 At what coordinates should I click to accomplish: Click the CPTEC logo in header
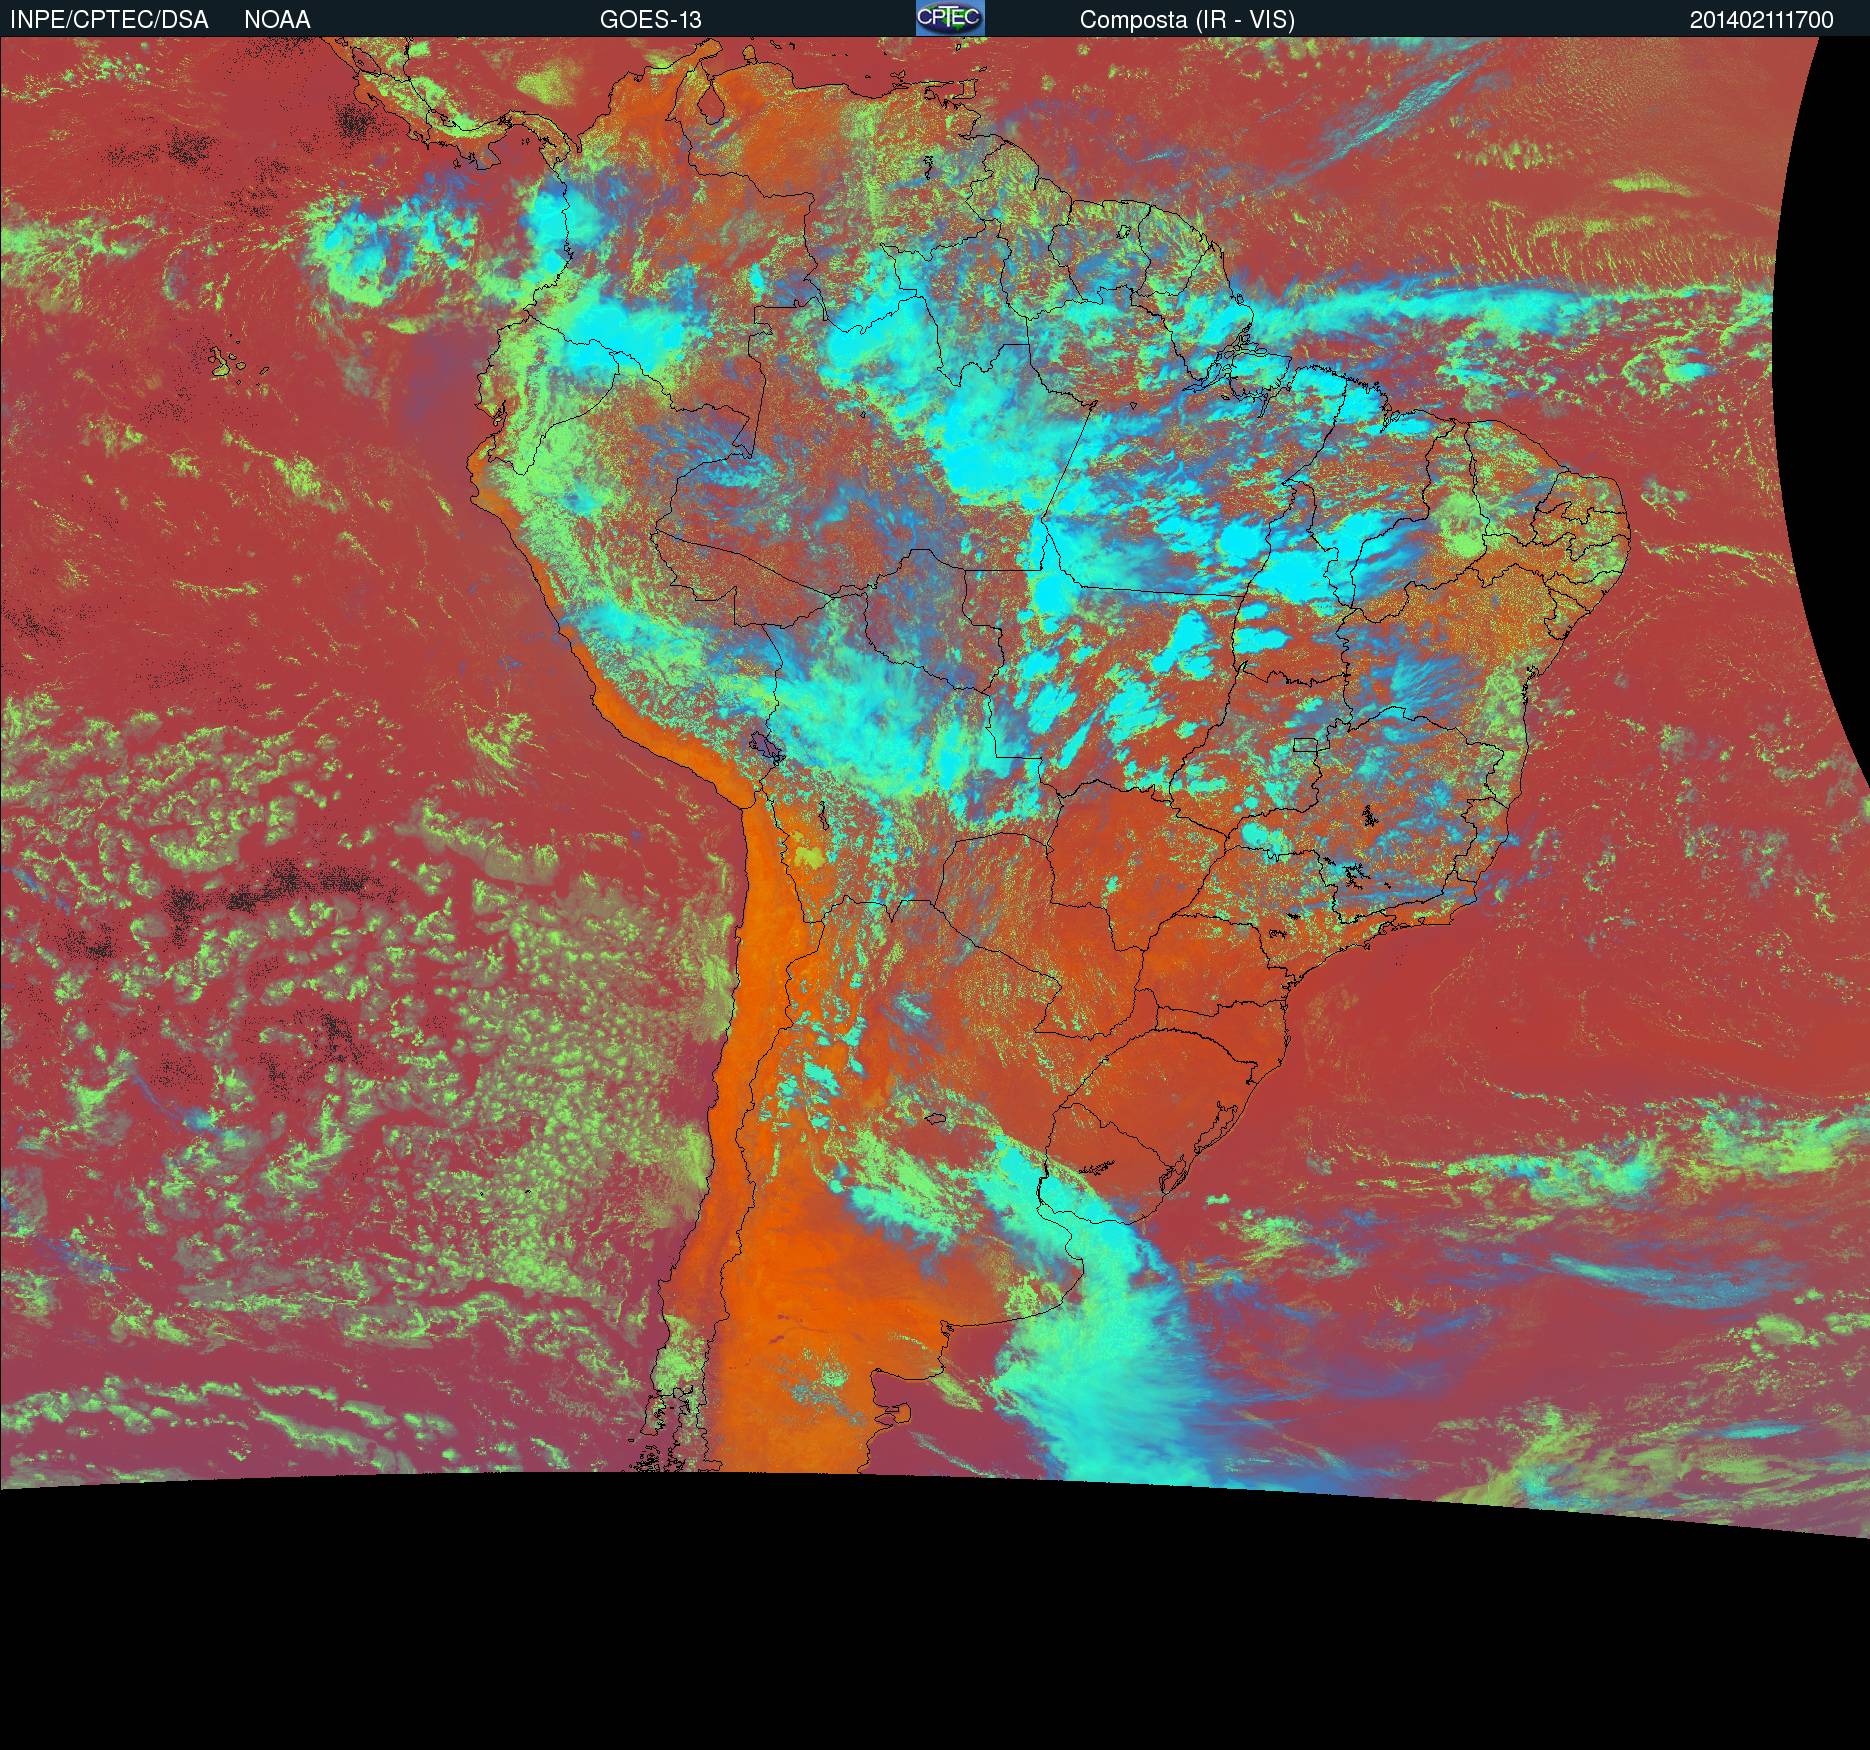pyautogui.click(x=950, y=18)
